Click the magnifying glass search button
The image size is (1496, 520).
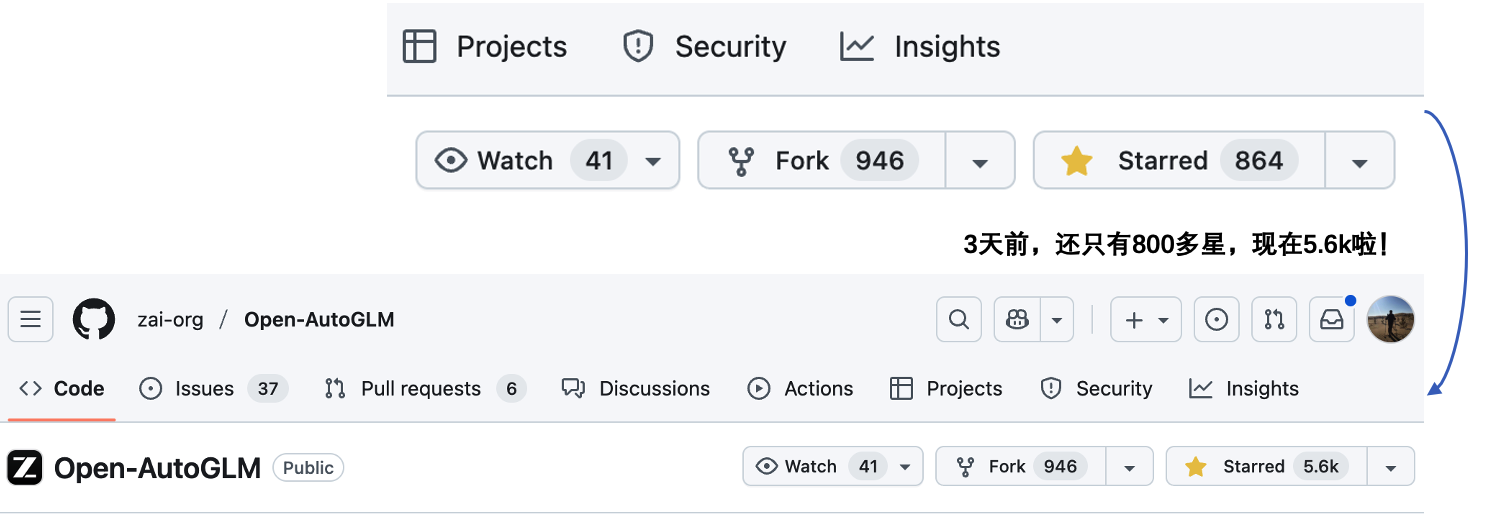point(958,320)
